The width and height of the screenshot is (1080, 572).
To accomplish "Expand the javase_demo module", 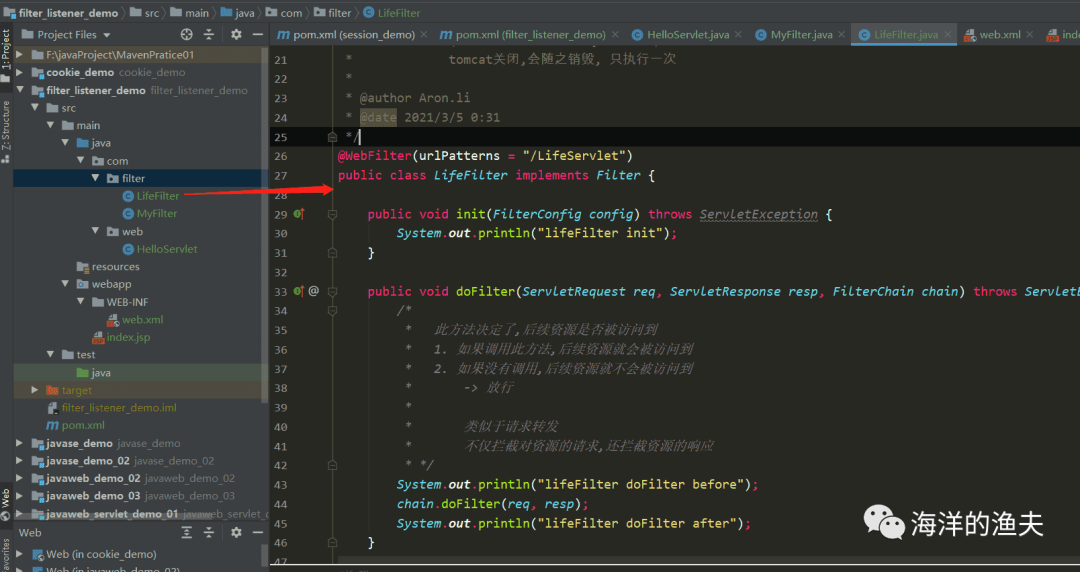I will pyautogui.click(x=20, y=443).
